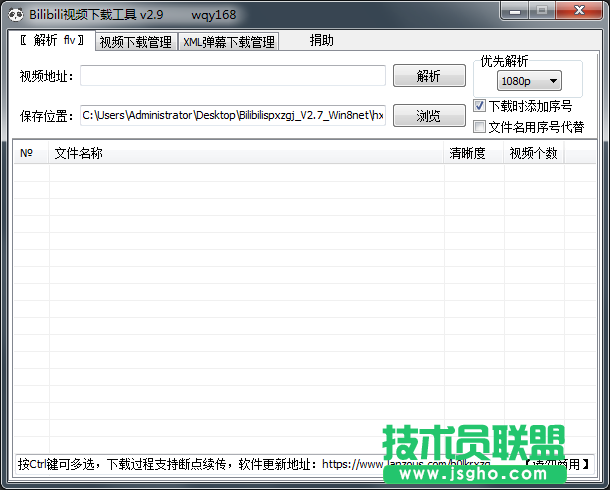Sort by the 文件名称 column header
This screenshot has height=490, width=610.
[246, 153]
